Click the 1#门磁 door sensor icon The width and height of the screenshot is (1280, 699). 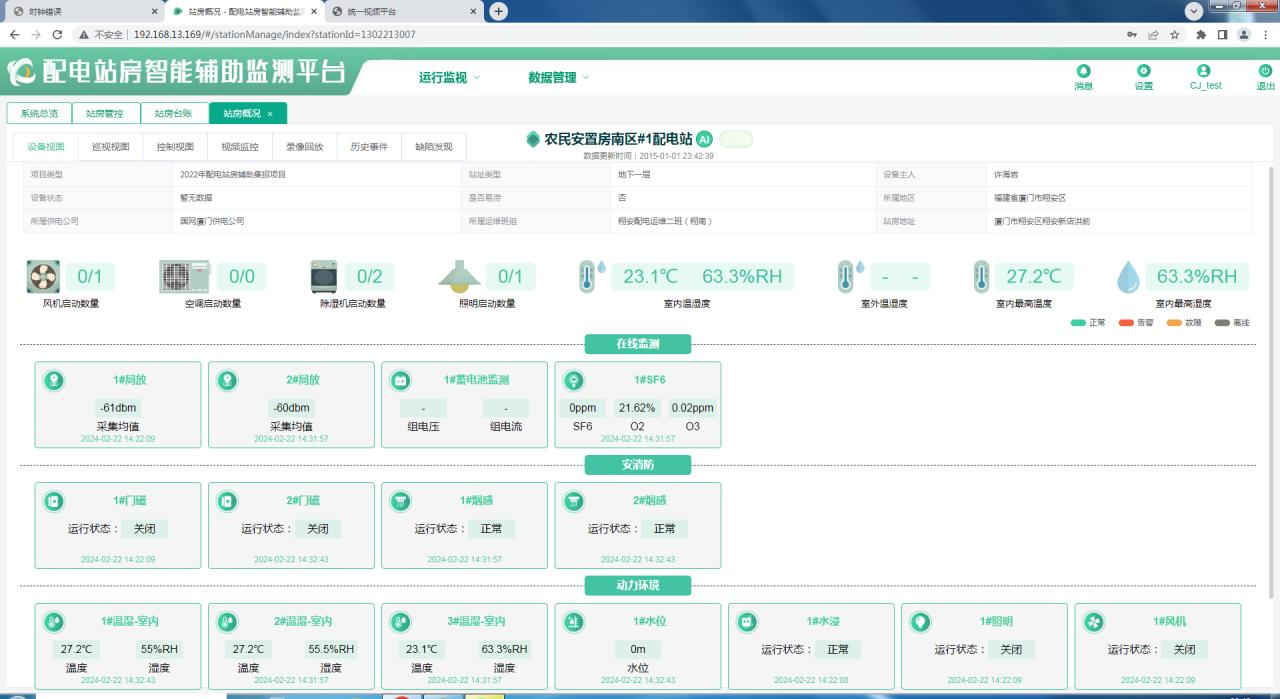pyautogui.click(x=54, y=500)
